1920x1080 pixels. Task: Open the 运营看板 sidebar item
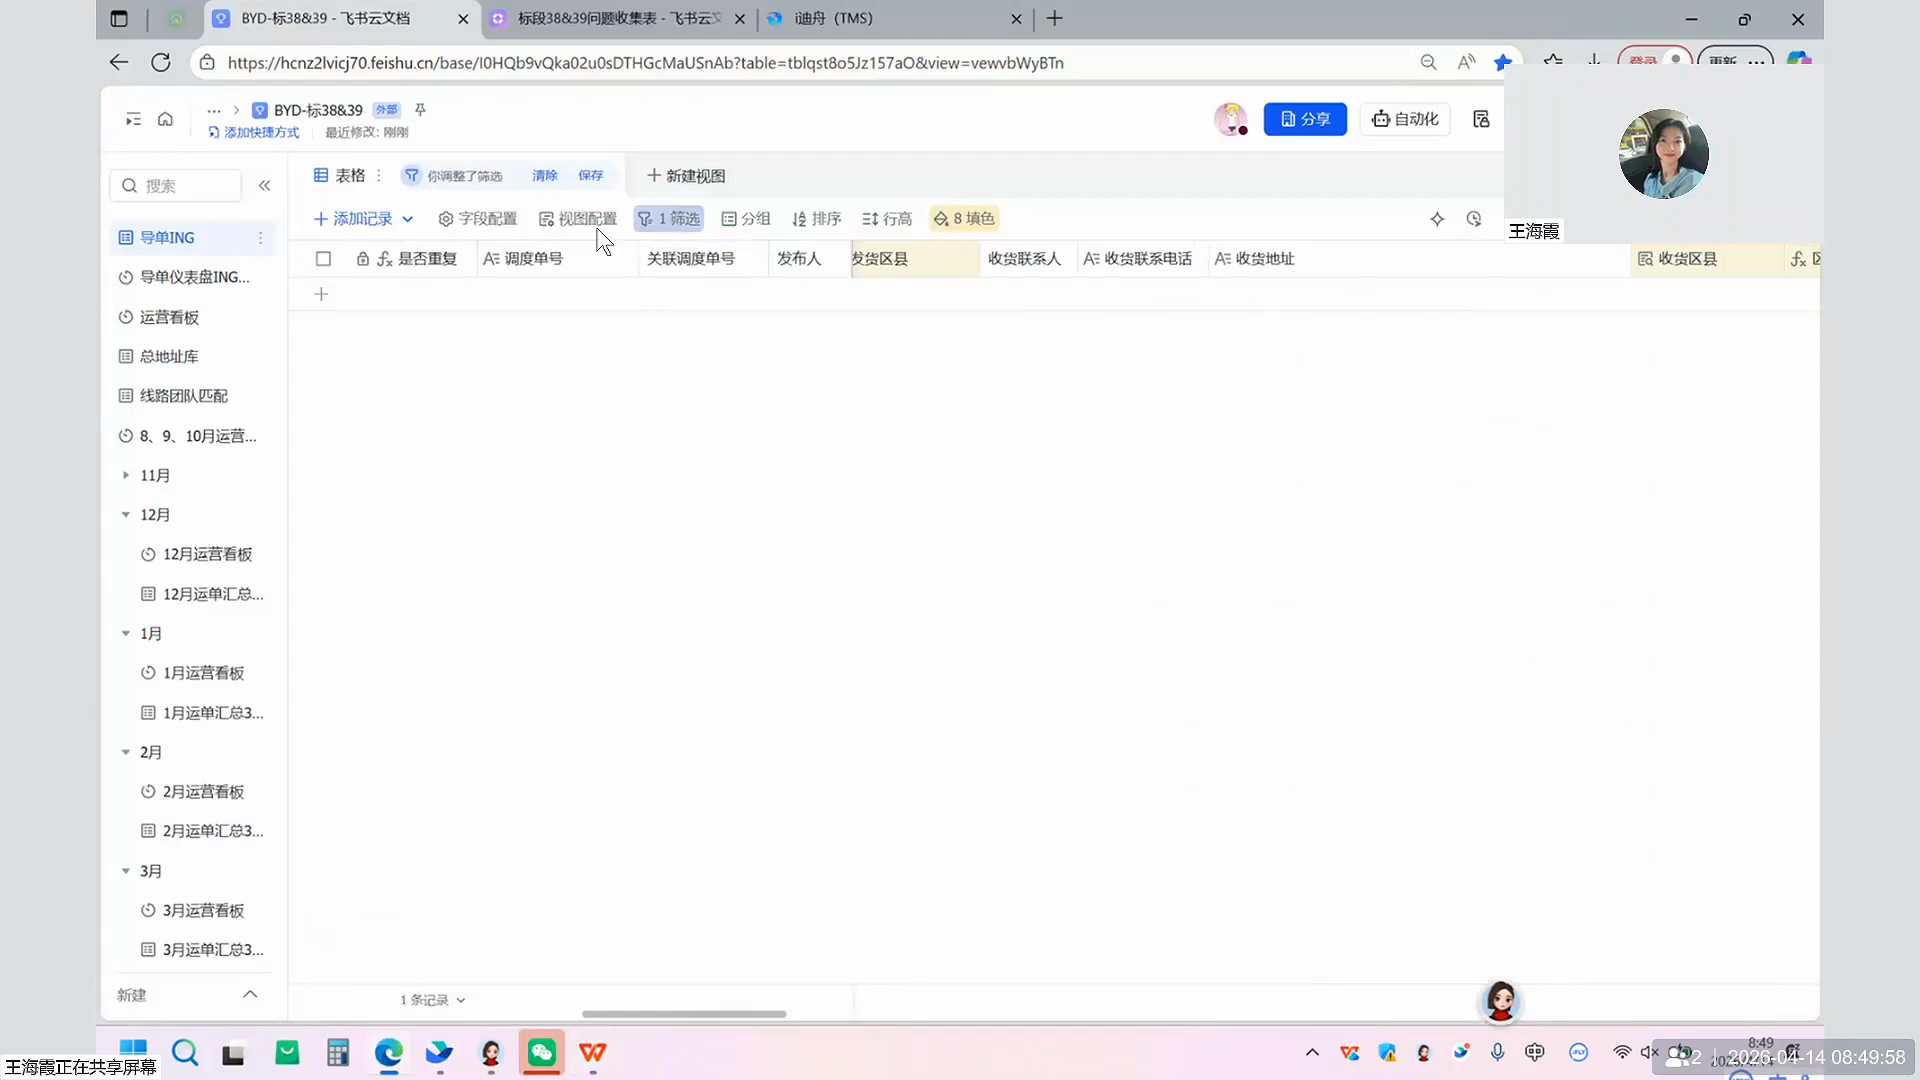click(x=169, y=318)
